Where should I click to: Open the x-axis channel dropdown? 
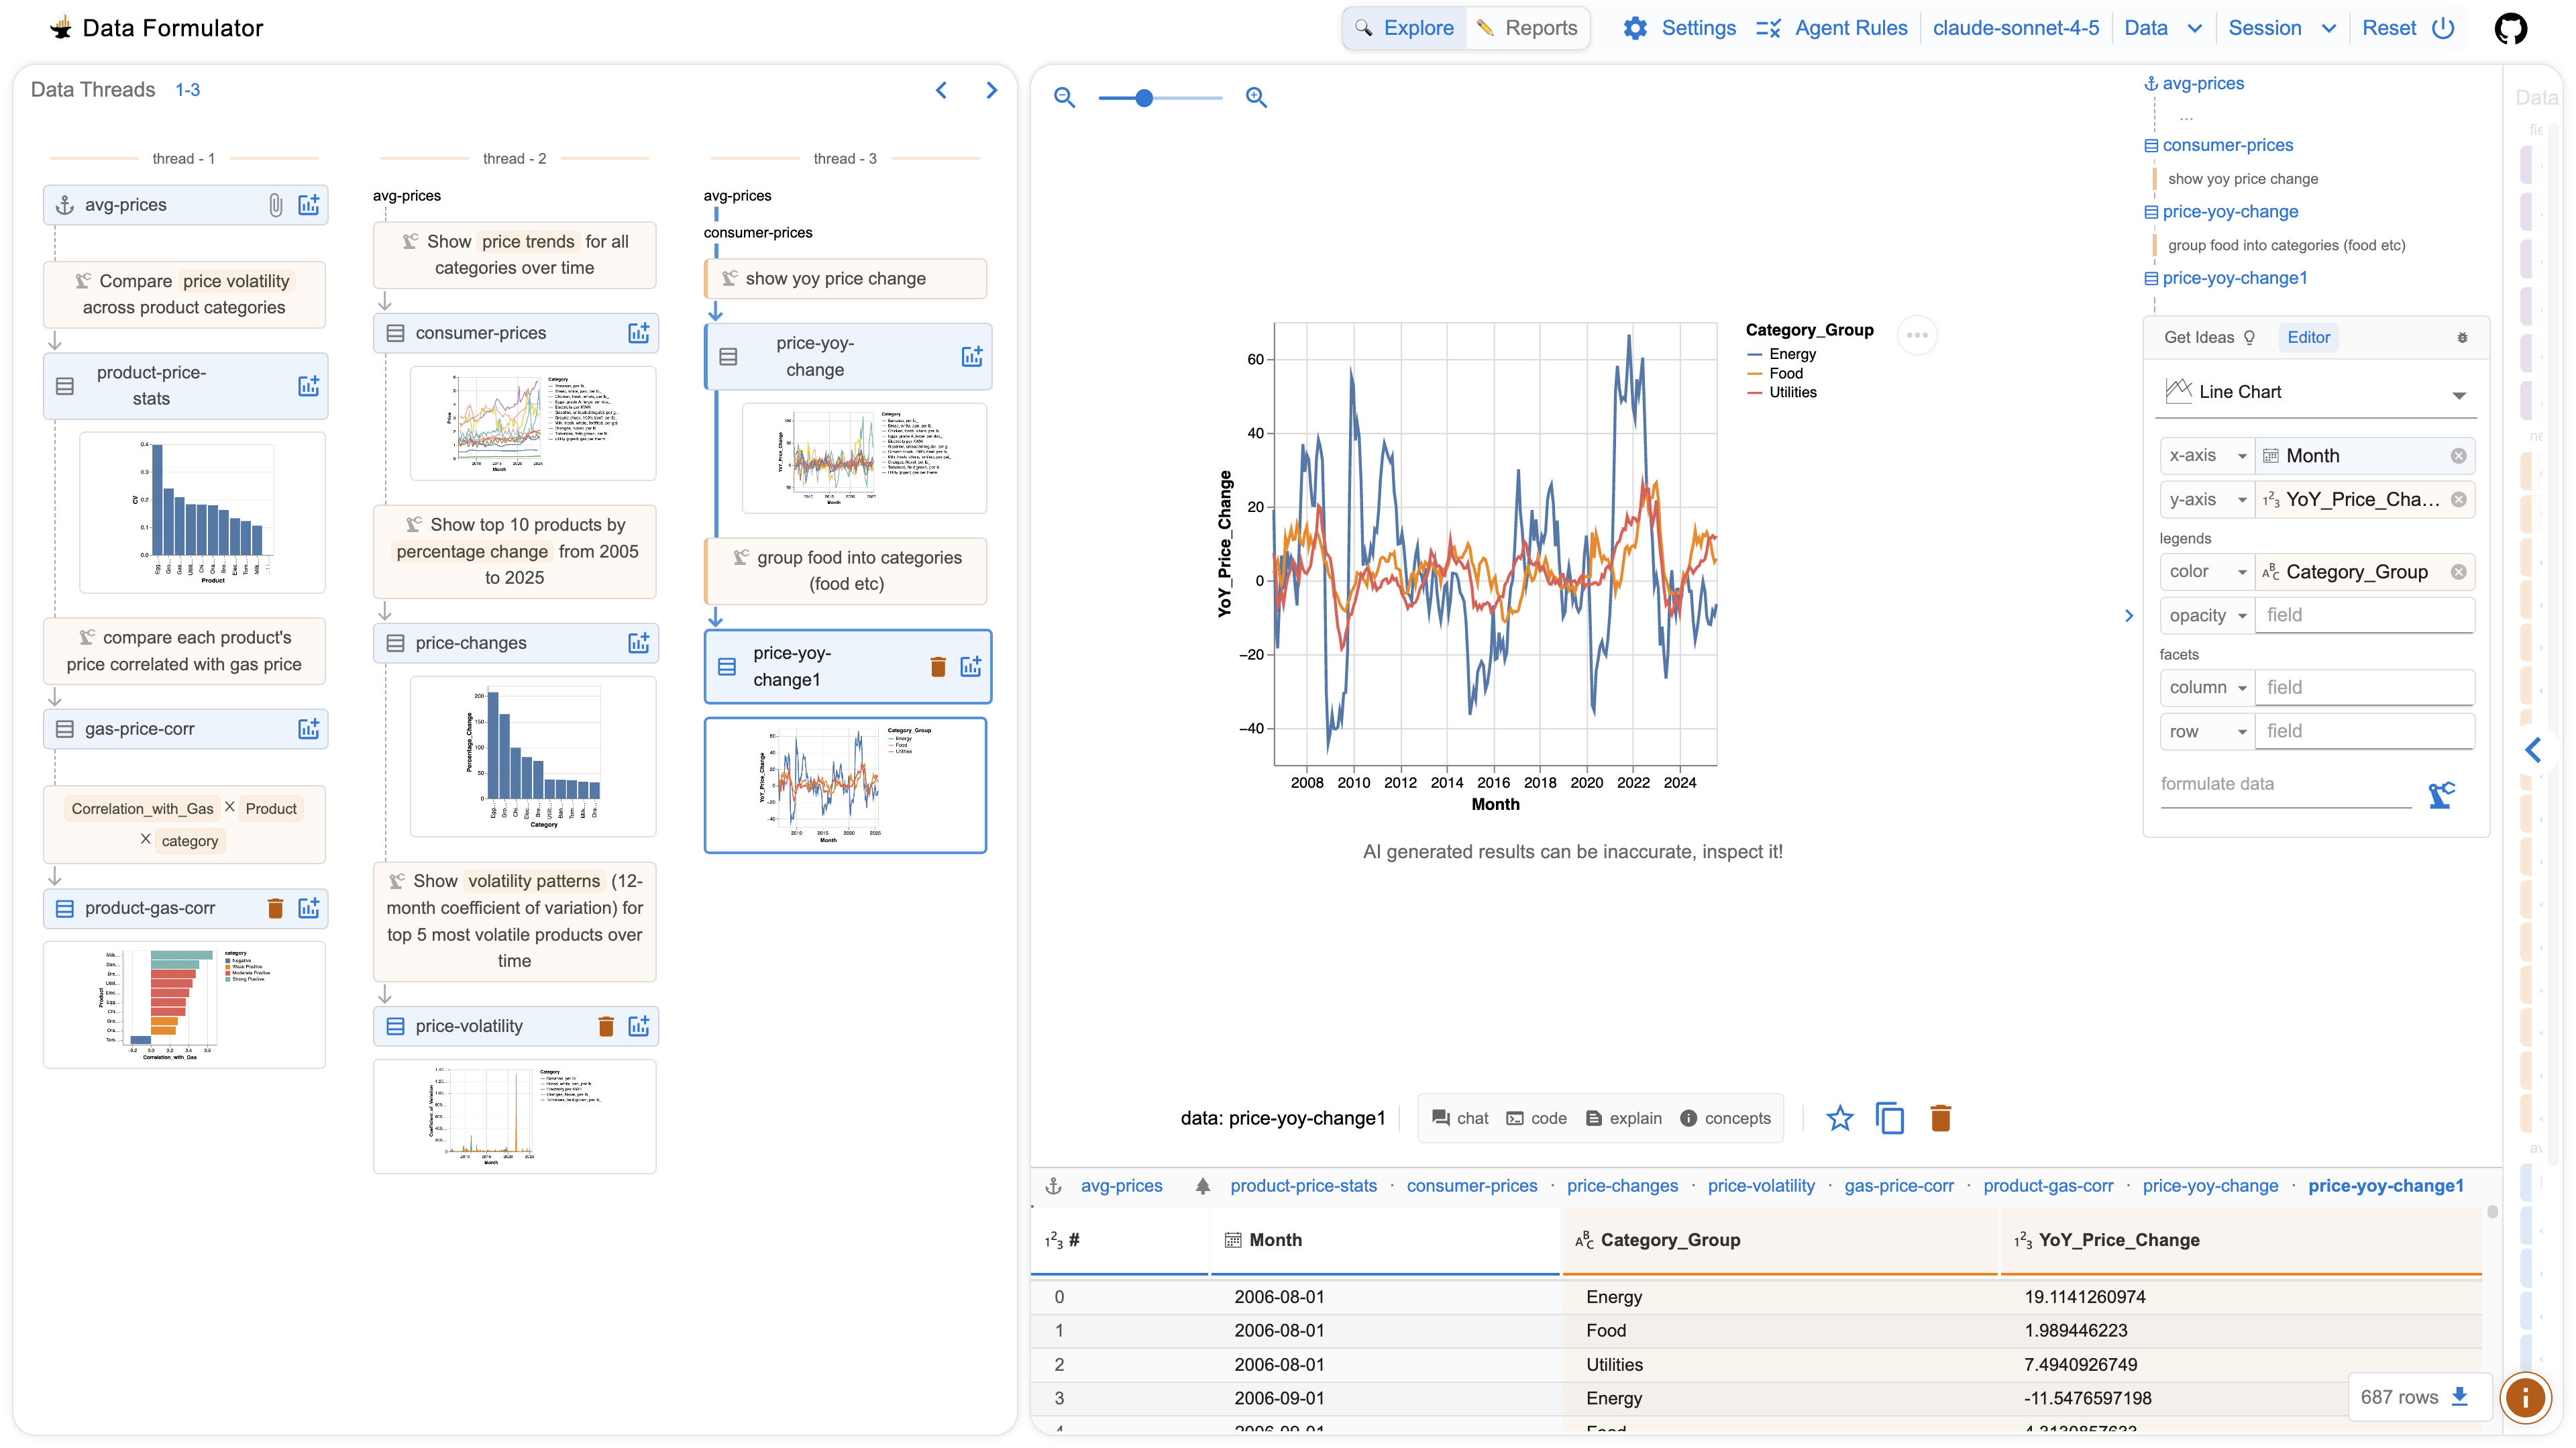(x=2207, y=455)
